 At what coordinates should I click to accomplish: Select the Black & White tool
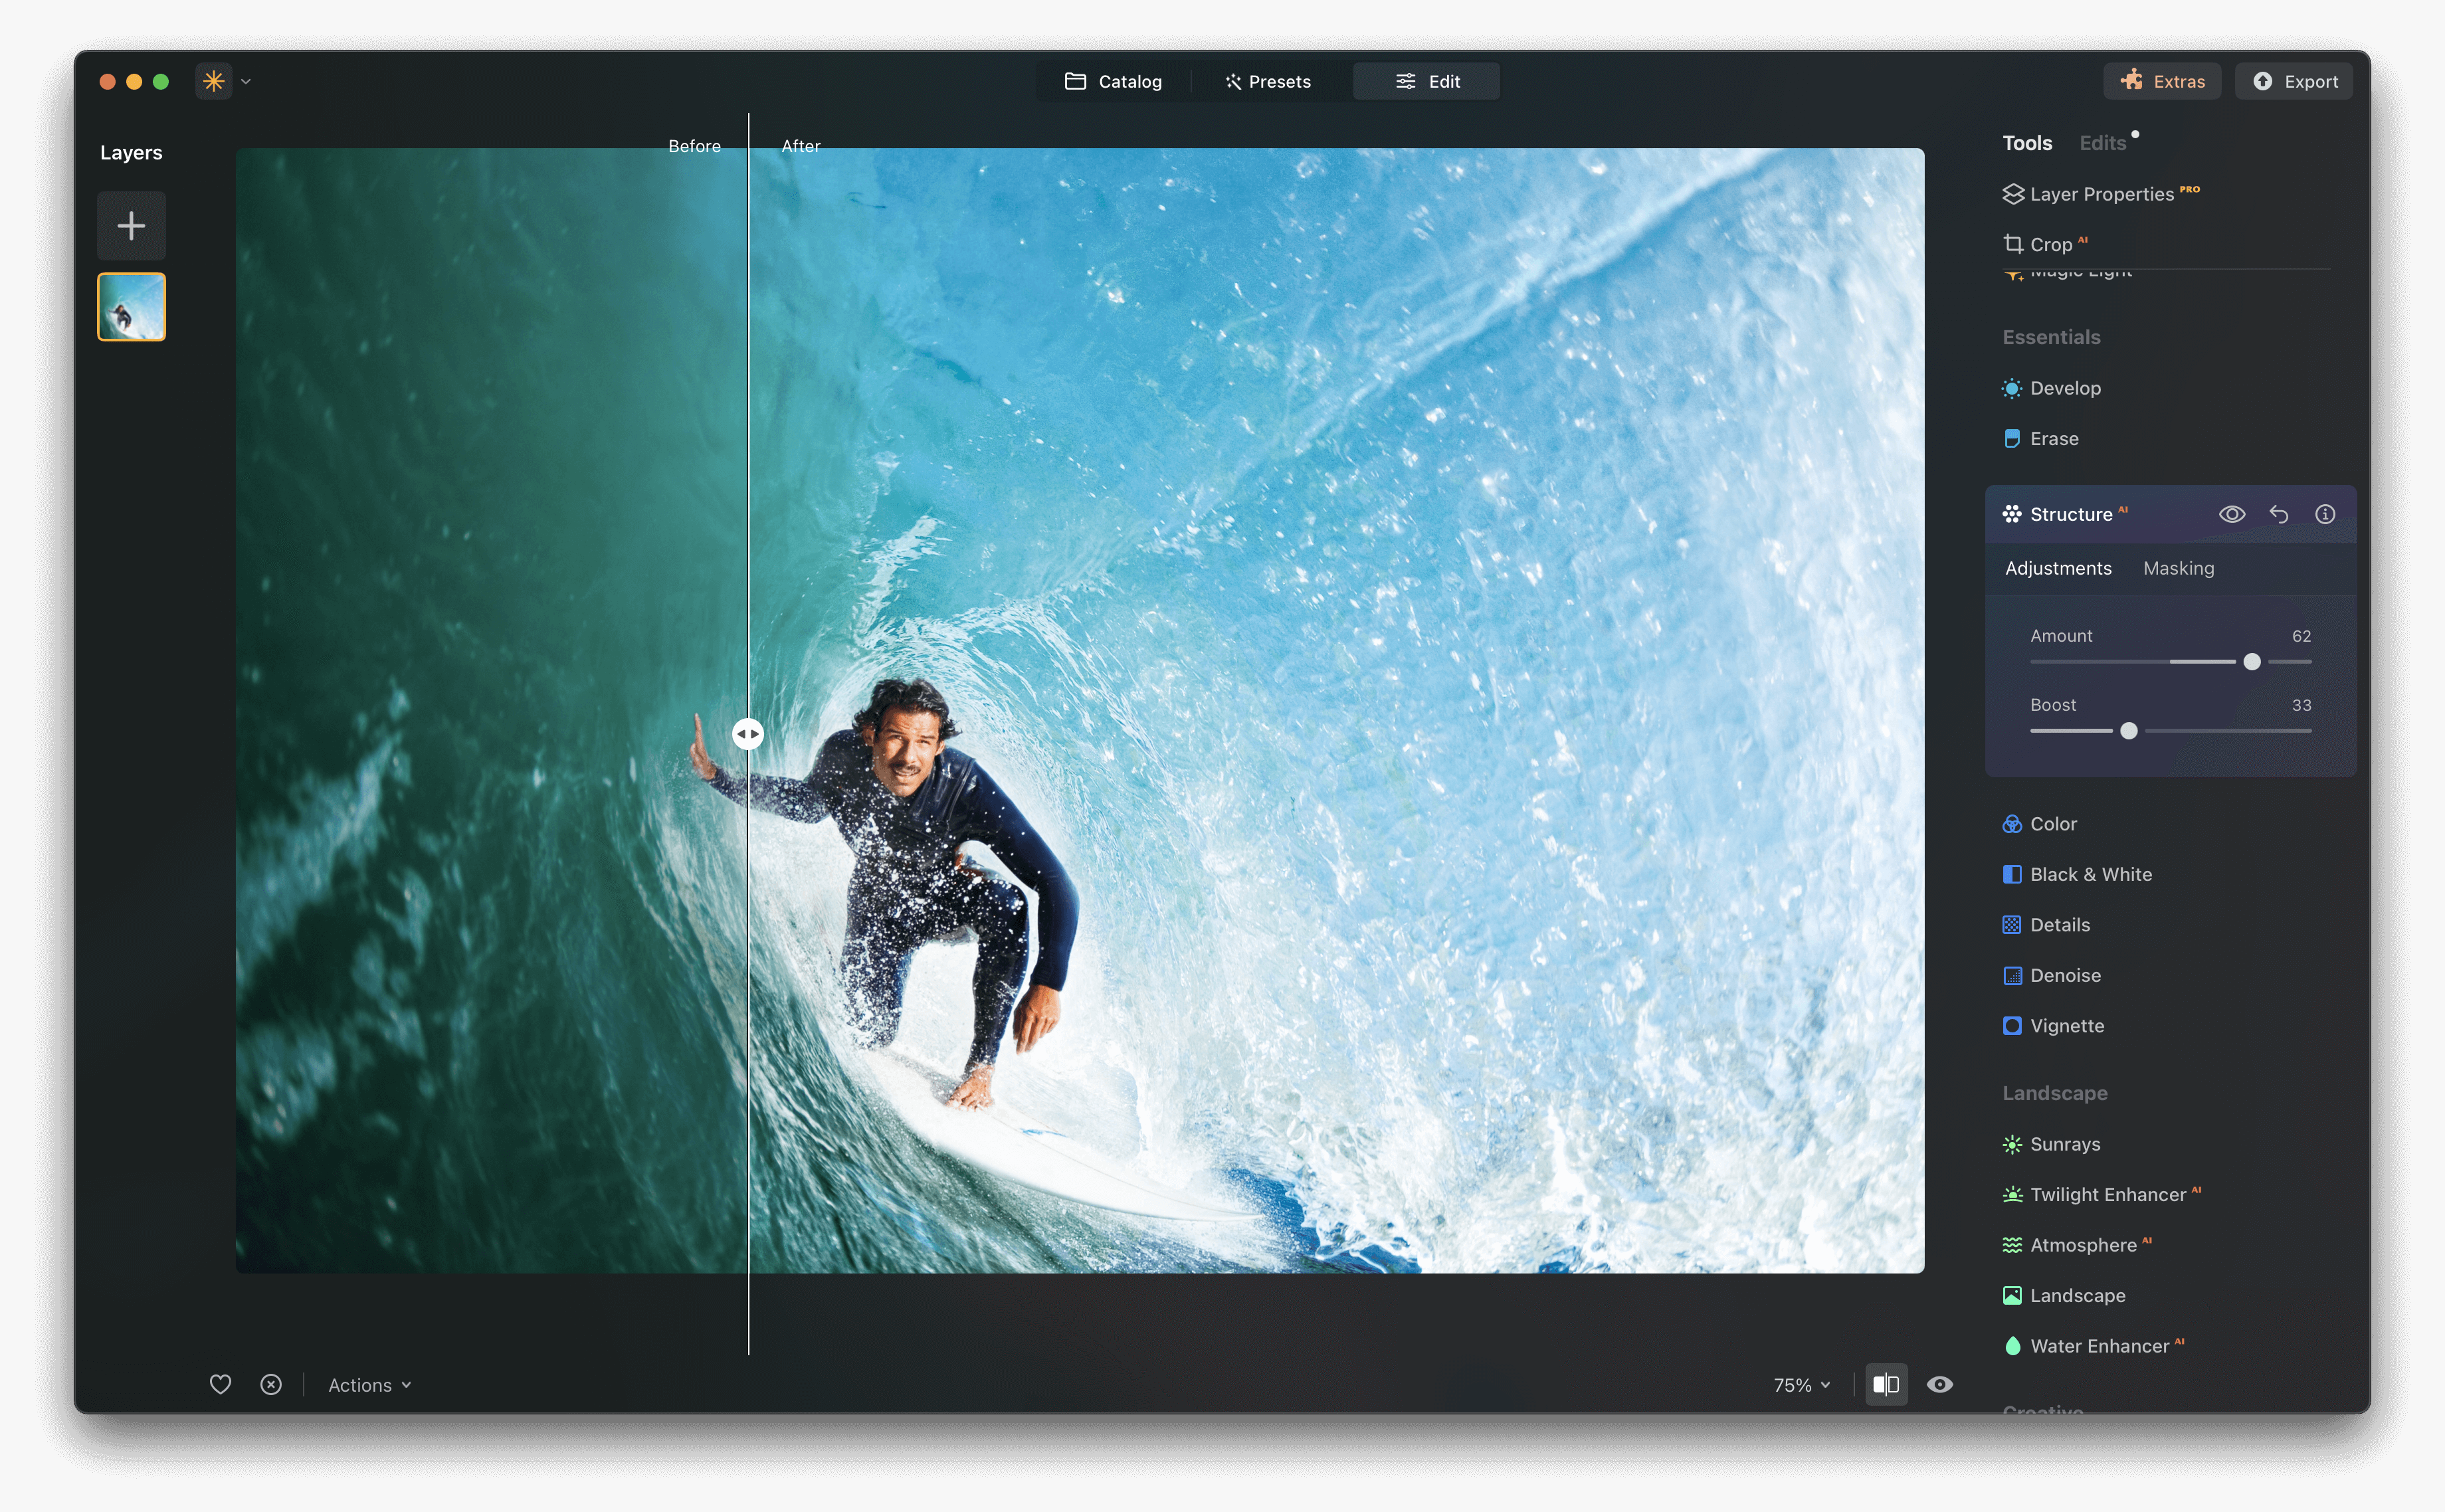point(2091,873)
